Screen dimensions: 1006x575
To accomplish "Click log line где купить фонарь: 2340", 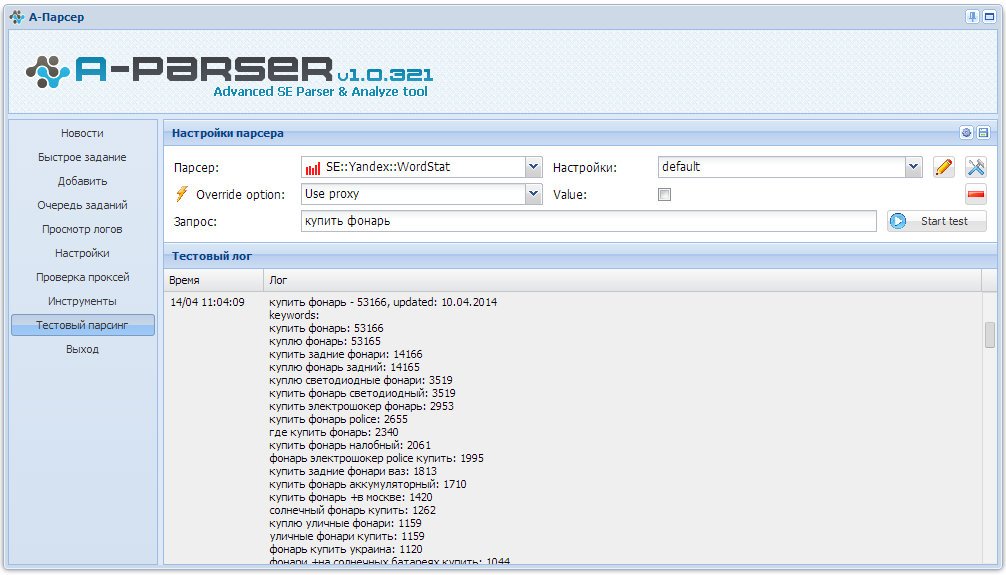I will click(334, 433).
